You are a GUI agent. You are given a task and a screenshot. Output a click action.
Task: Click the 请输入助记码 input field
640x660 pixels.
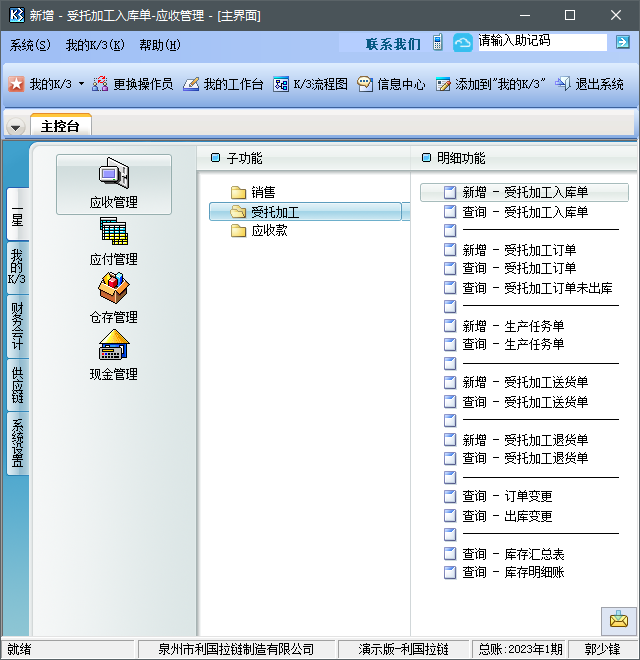point(540,42)
